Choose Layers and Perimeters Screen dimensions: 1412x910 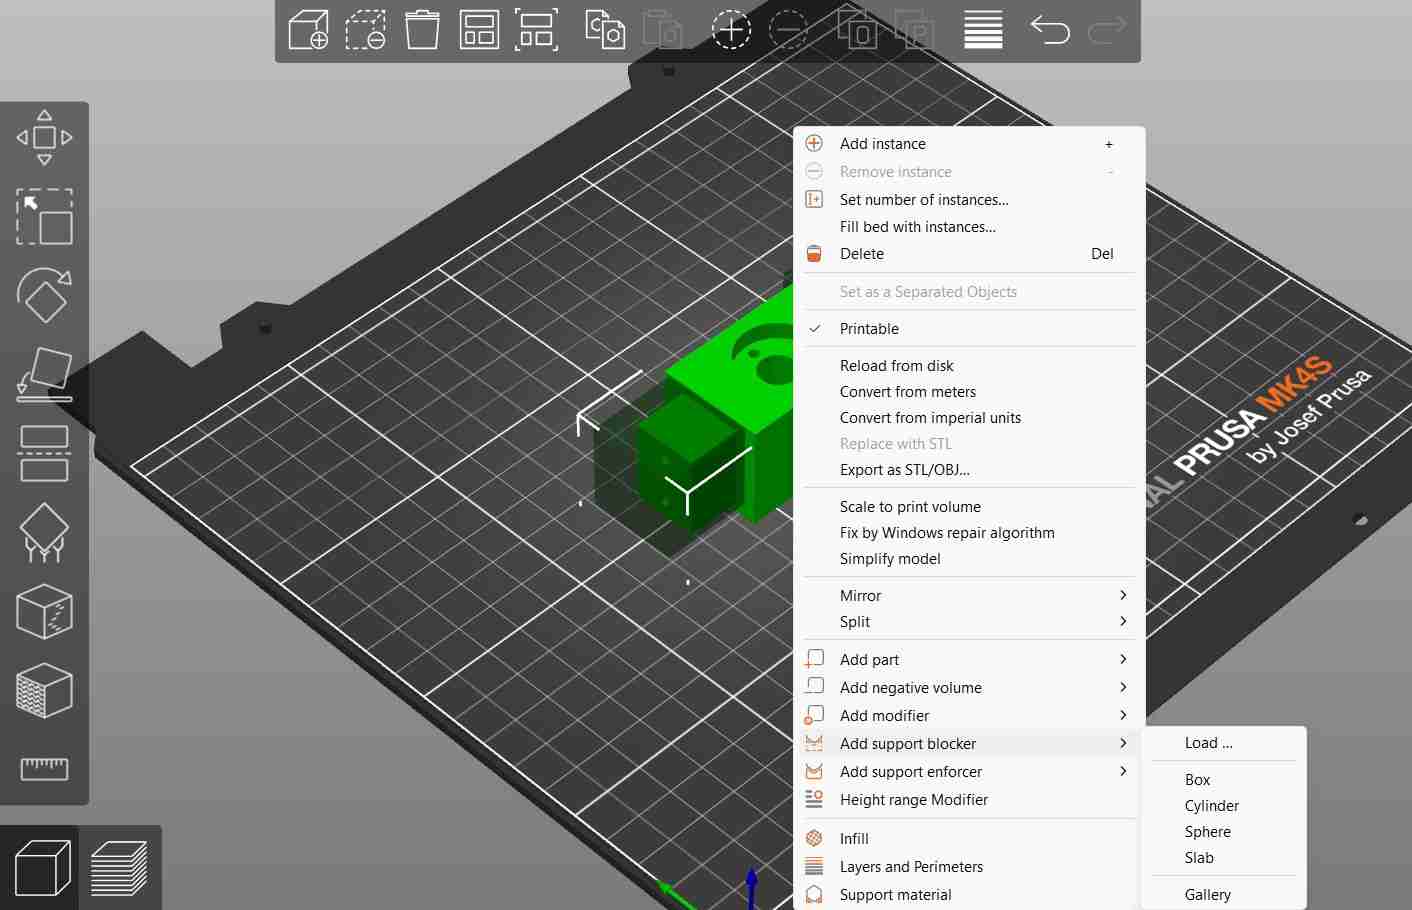coord(971,867)
